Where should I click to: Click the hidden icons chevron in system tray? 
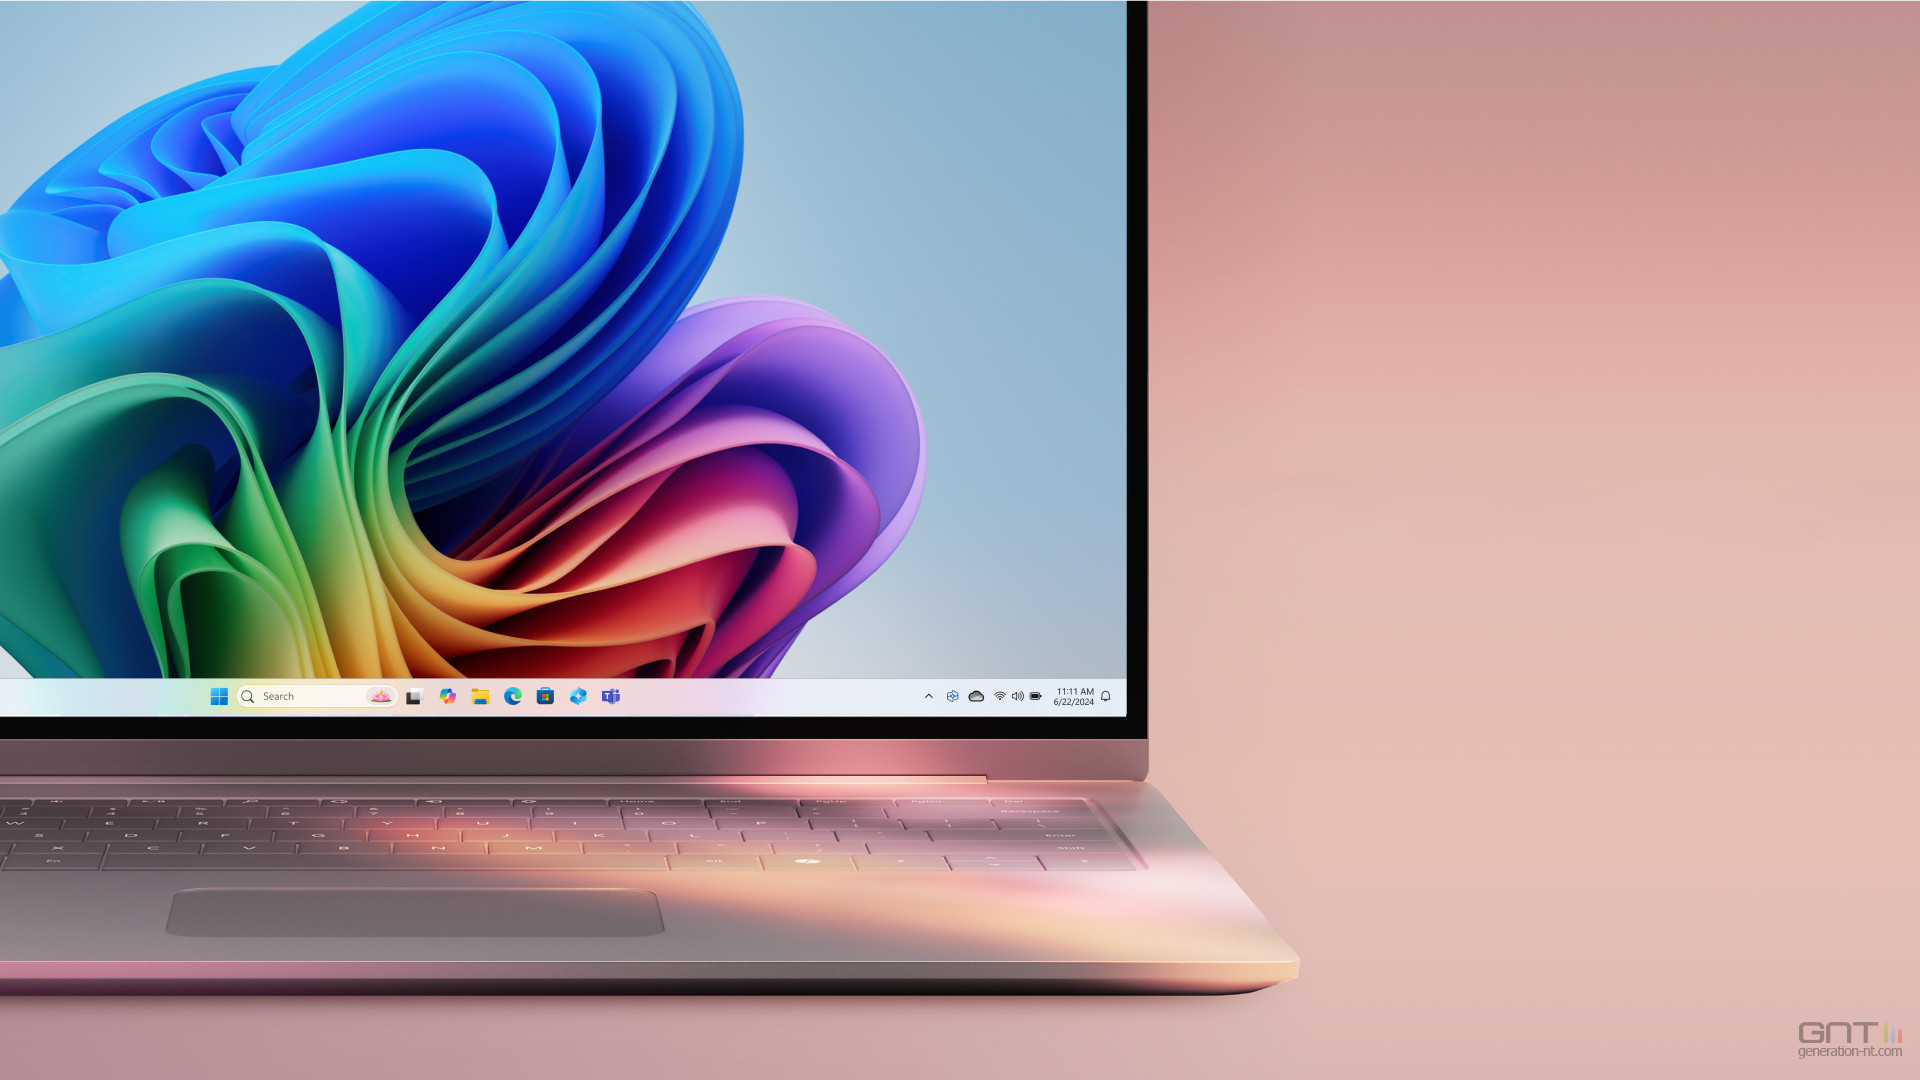pyautogui.click(x=927, y=696)
